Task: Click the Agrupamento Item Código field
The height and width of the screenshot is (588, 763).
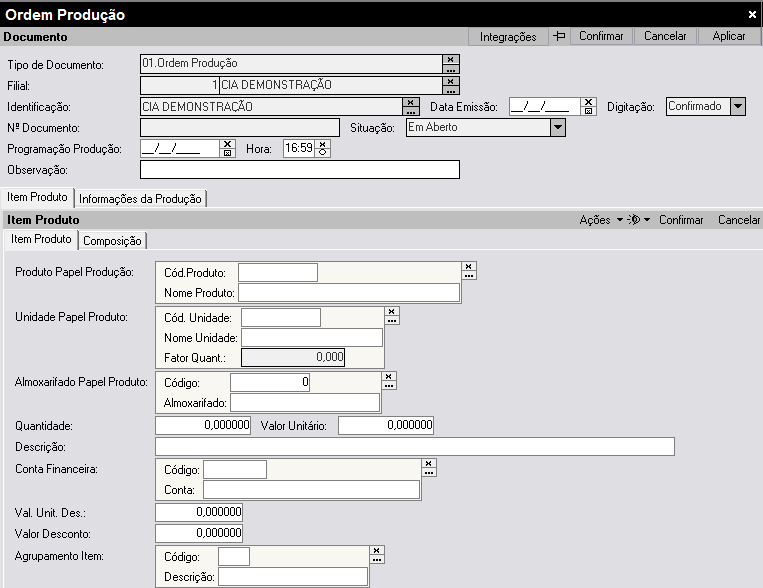Action: [x=234, y=556]
